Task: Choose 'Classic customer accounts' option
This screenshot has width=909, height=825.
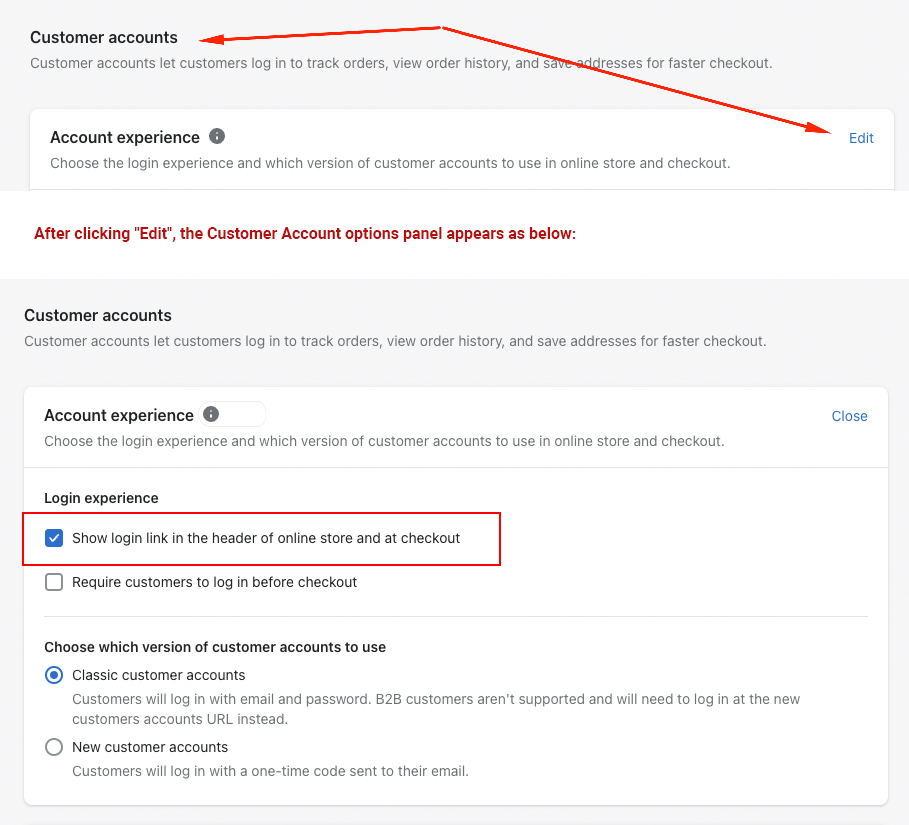Action: 54,675
